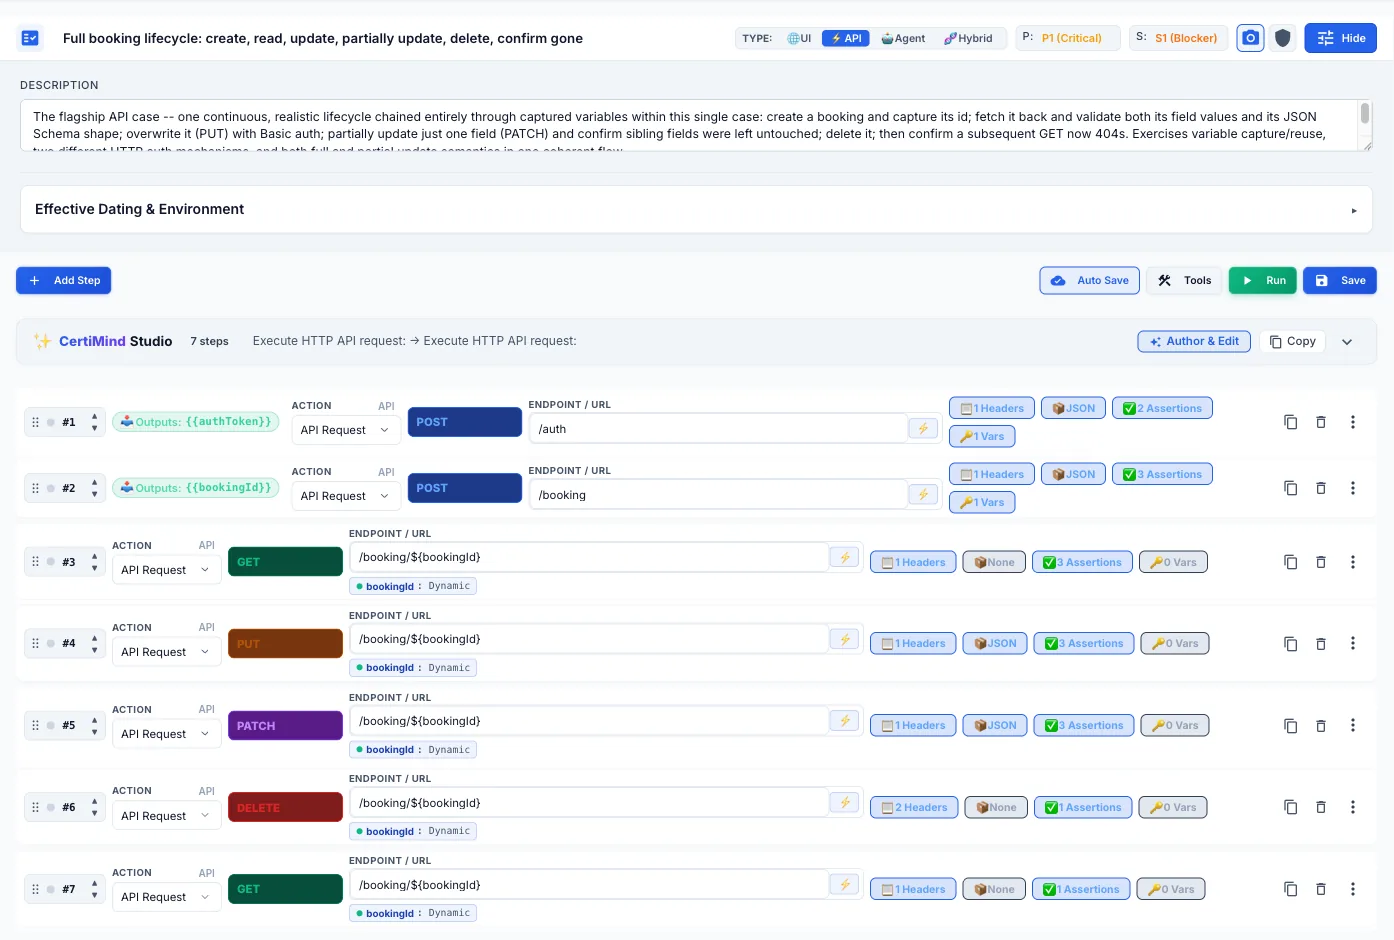This screenshot has height=940, width=1394.
Task: Select the UI test type
Action: [x=799, y=38]
